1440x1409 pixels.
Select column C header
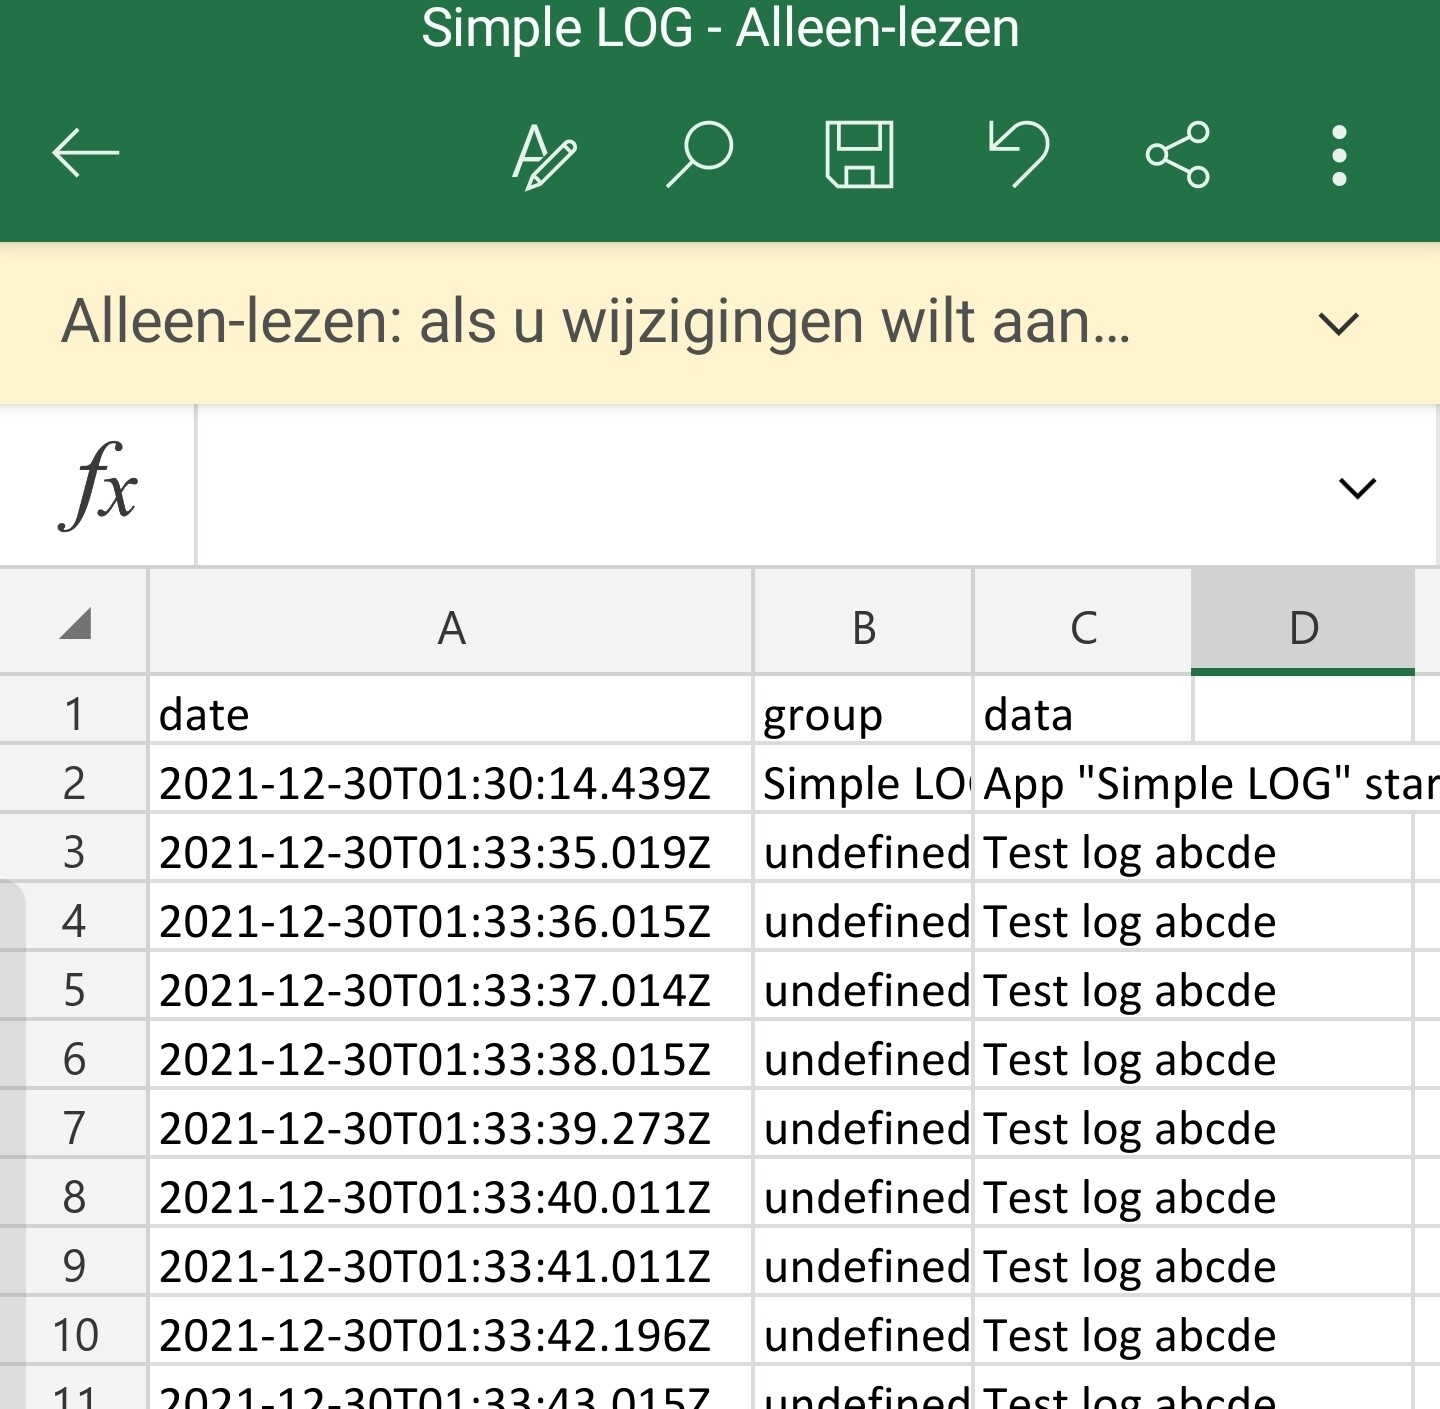(1083, 628)
